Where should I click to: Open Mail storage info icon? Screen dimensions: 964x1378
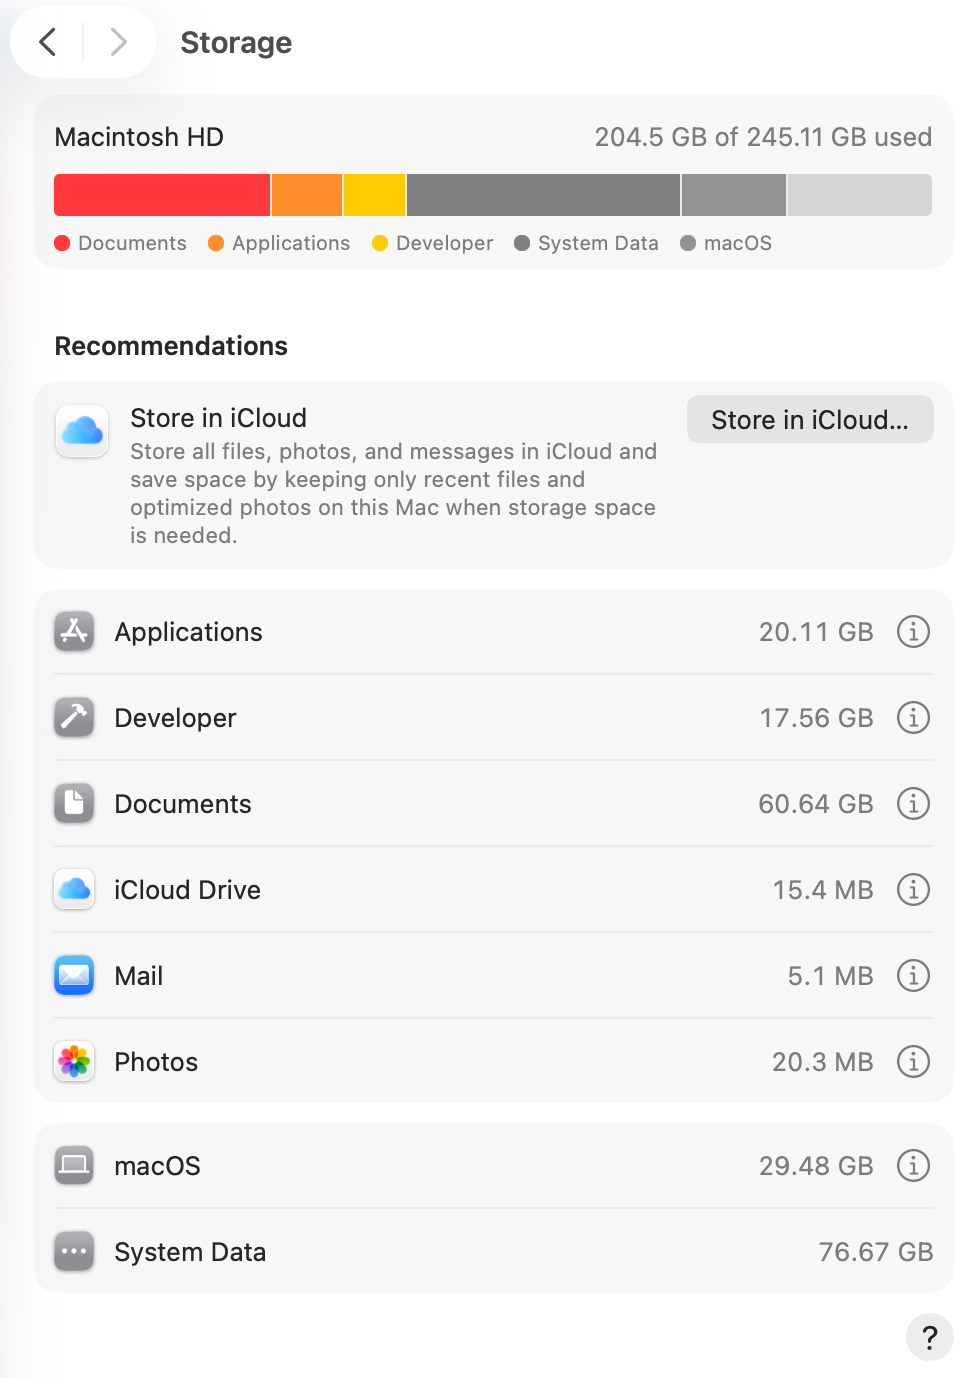pyautogui.click(x=913, y=975)
